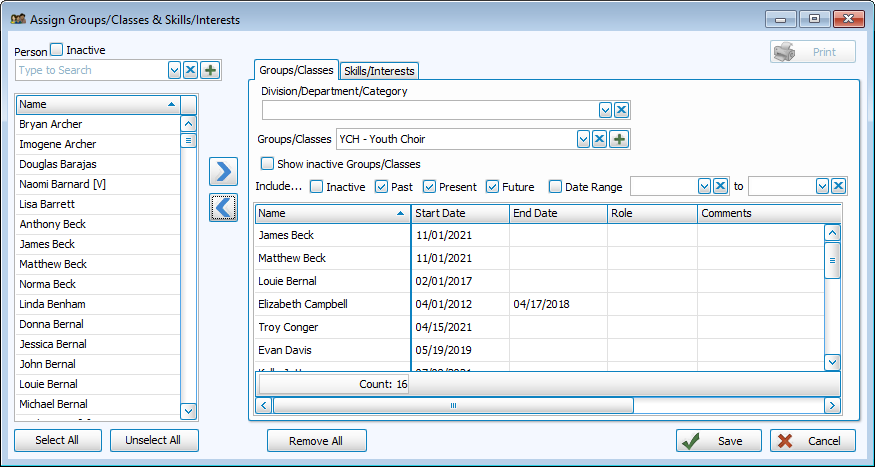Enable the Date Range checkbox

pyautogui.click(x=555, y=186)
